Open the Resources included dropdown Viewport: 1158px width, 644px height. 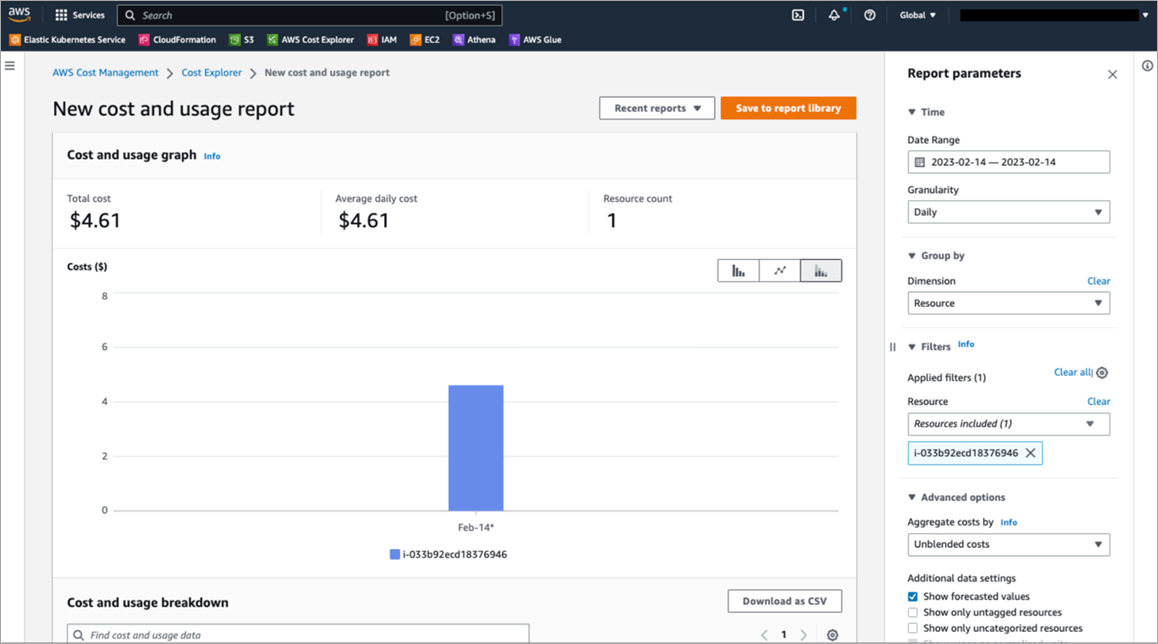(x=1008, y=424)
